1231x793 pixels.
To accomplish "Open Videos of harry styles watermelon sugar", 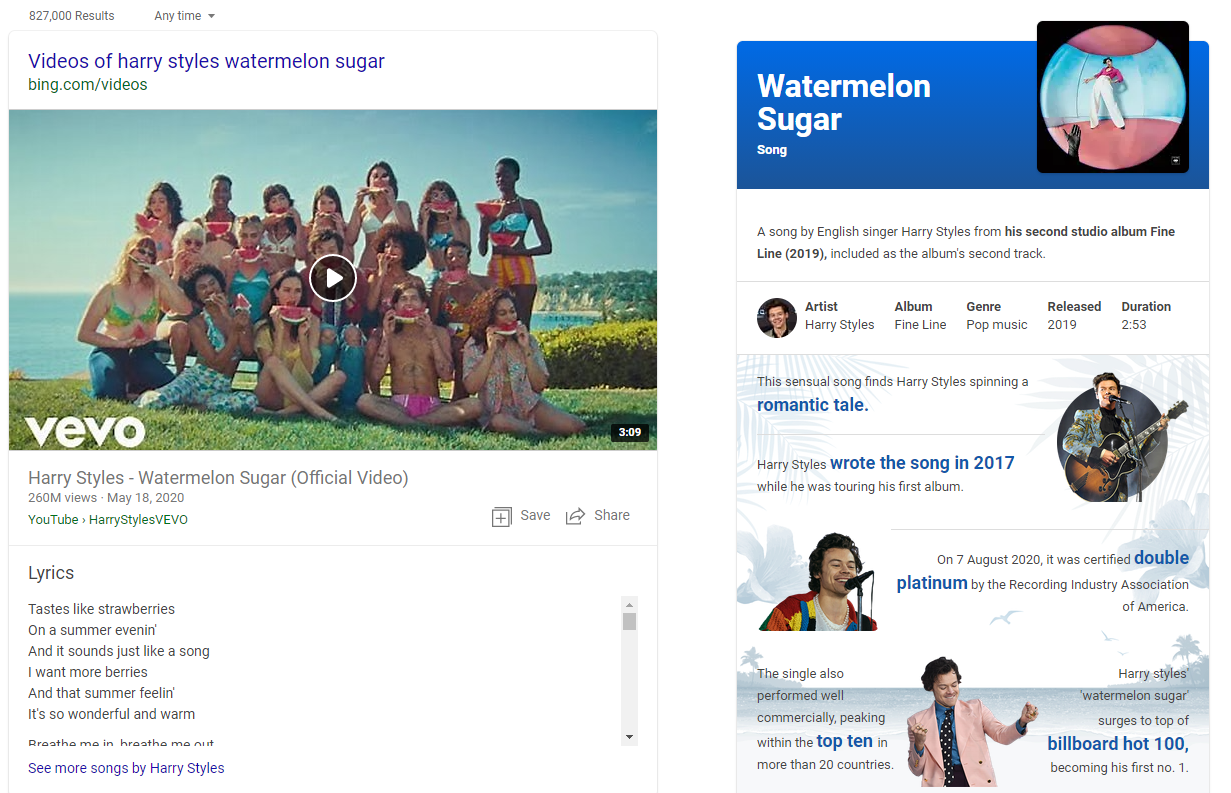I will click(206, 61).
